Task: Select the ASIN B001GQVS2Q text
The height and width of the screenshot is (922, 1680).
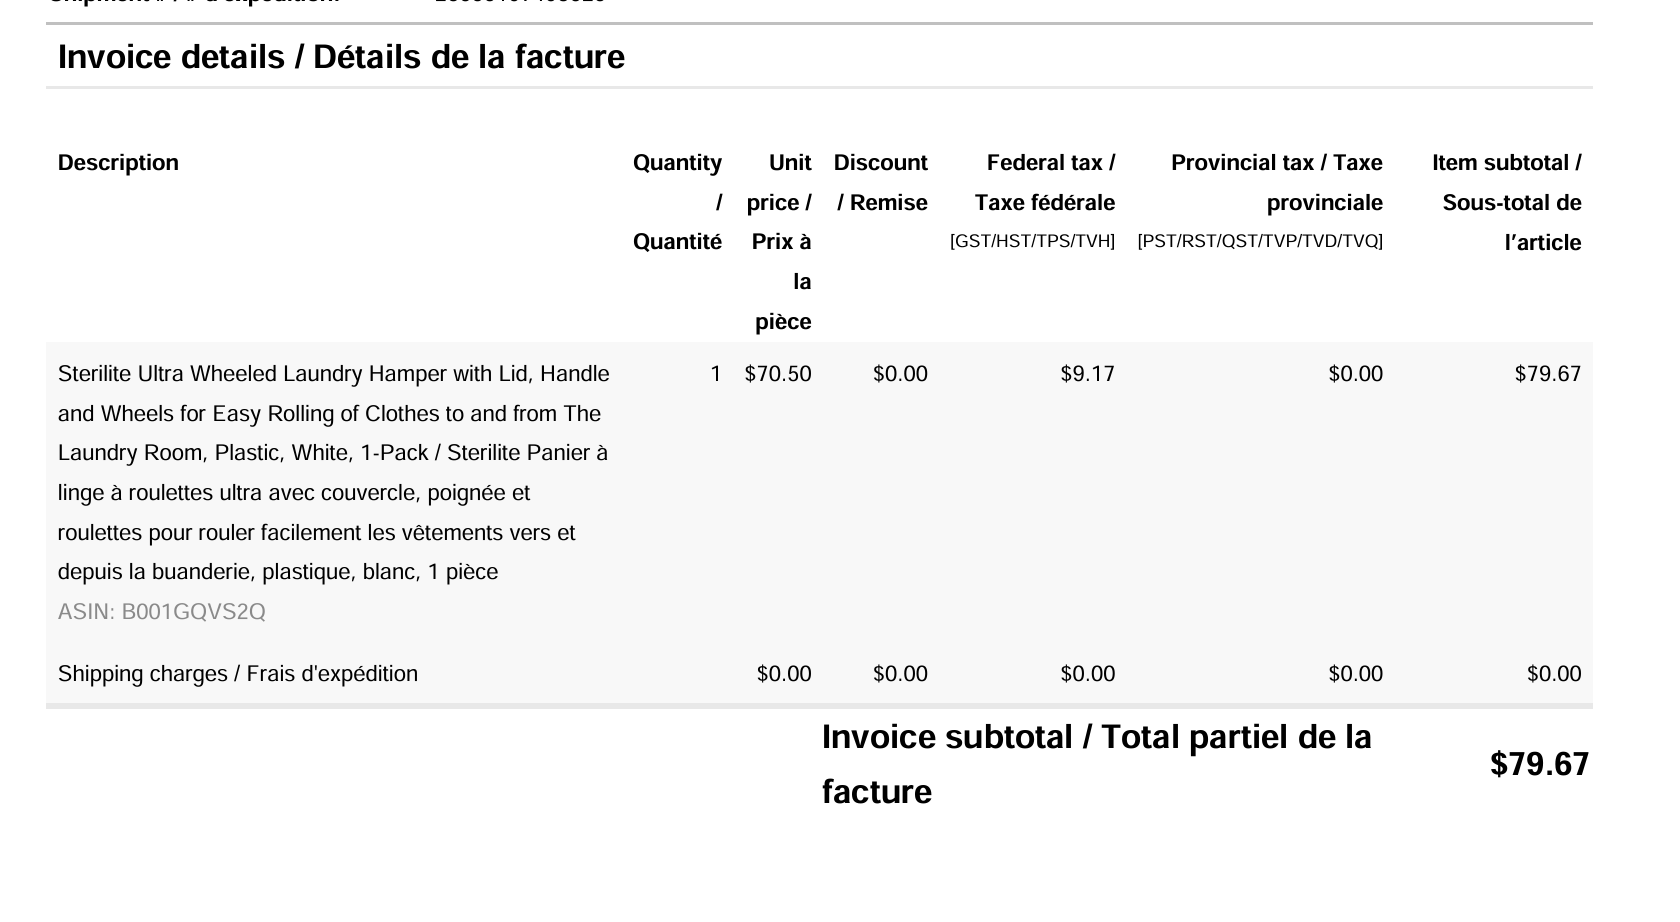Action: click(162, 612)
